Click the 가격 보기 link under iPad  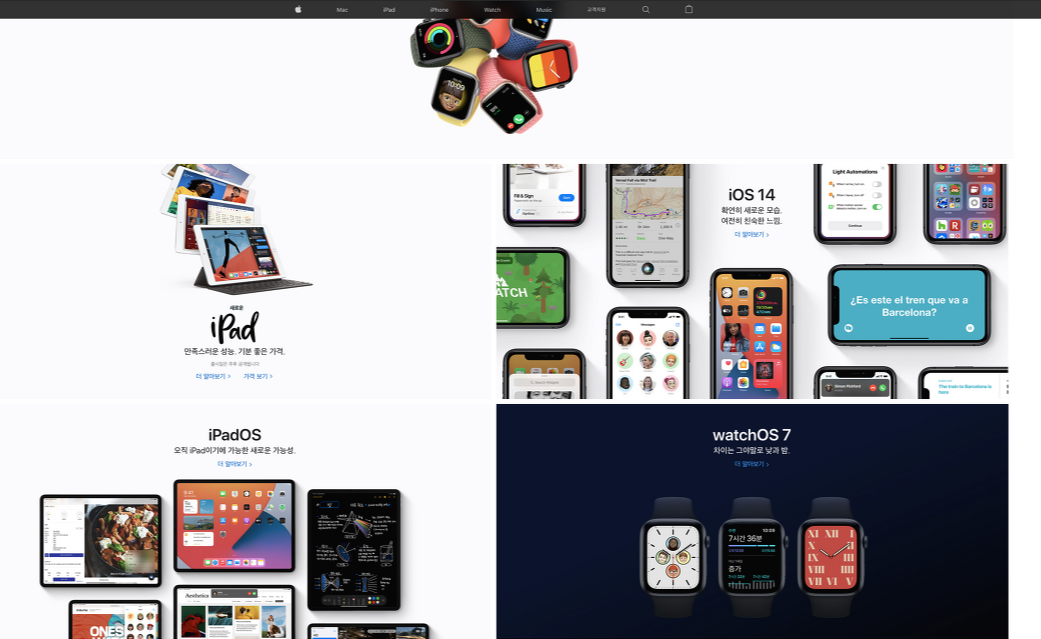coord(258,377)
